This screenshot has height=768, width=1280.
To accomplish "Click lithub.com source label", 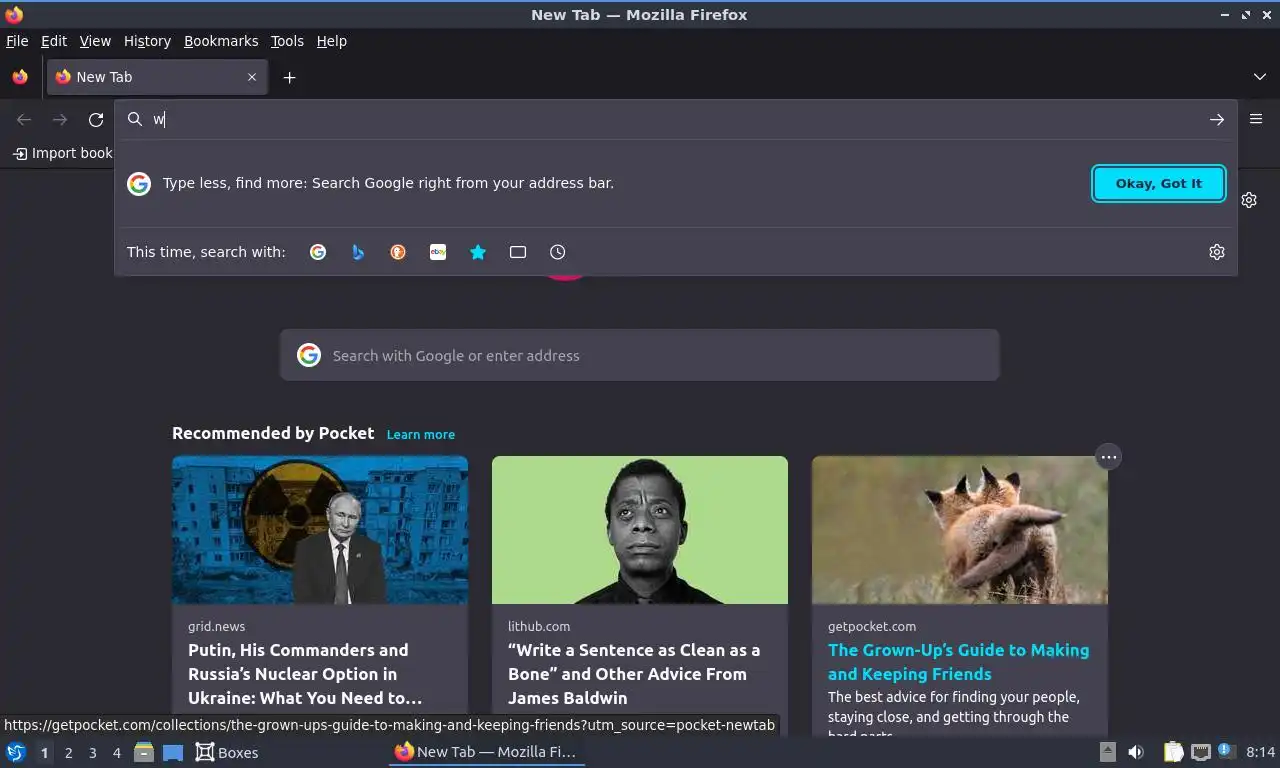I will 539,626.
